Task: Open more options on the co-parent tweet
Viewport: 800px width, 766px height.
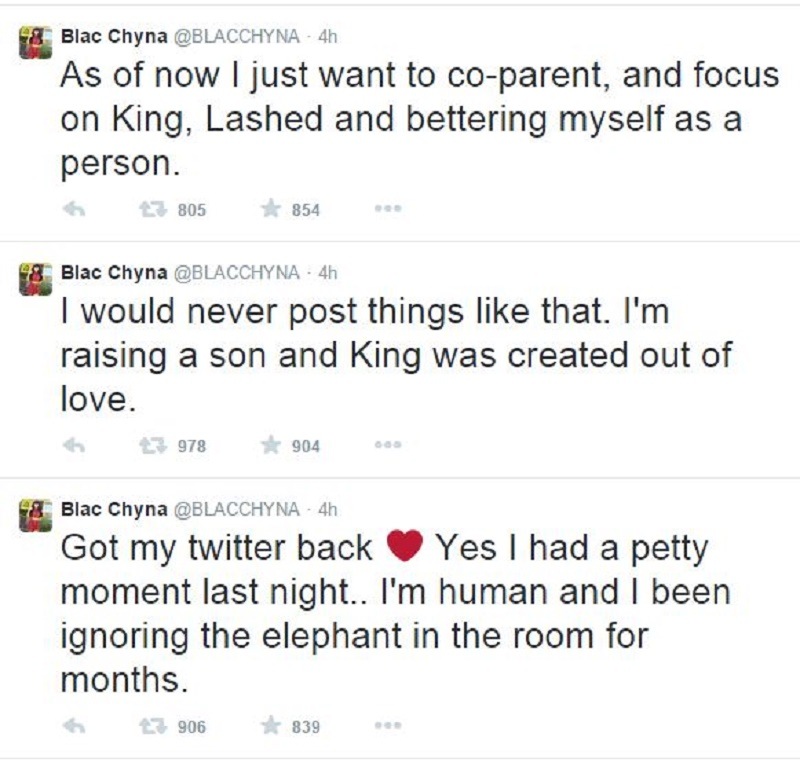Action: [x=388, y=208]
